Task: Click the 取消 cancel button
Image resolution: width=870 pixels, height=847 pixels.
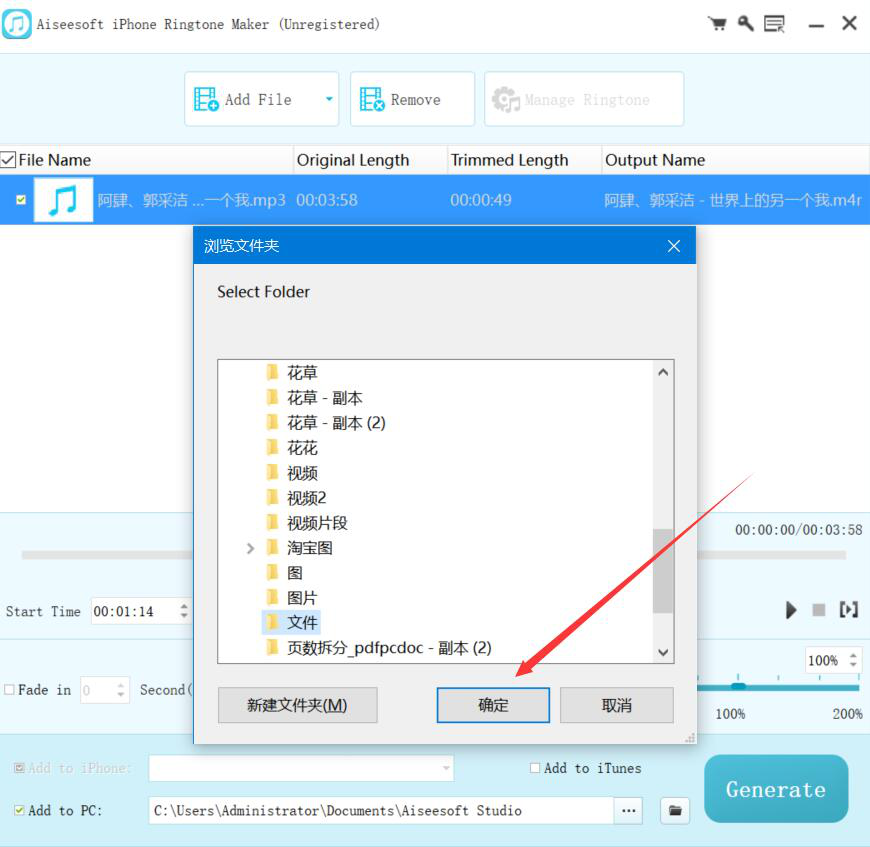Action: [x=616, y=705]
